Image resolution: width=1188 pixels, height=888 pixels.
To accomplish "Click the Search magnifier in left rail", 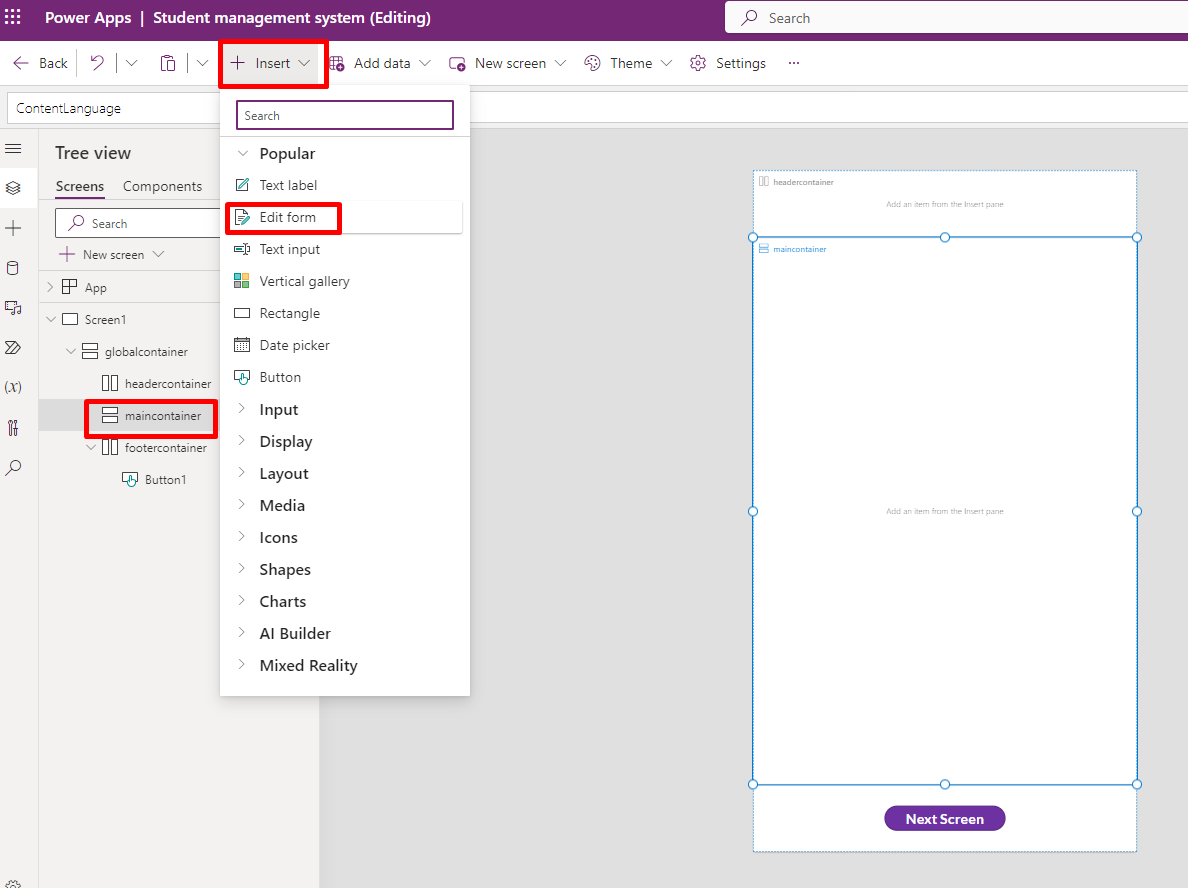I will click(x=14, y=467).
